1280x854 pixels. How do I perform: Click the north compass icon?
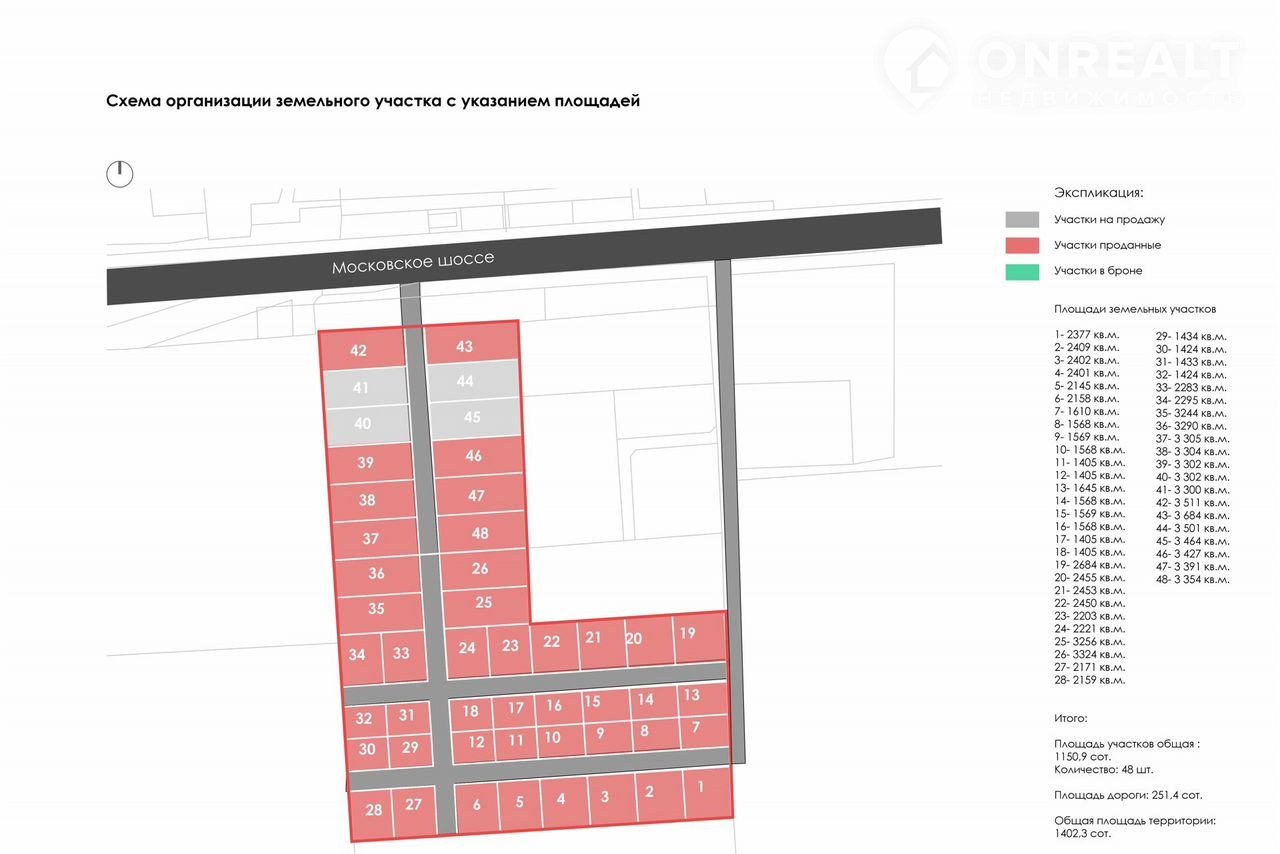119,174
